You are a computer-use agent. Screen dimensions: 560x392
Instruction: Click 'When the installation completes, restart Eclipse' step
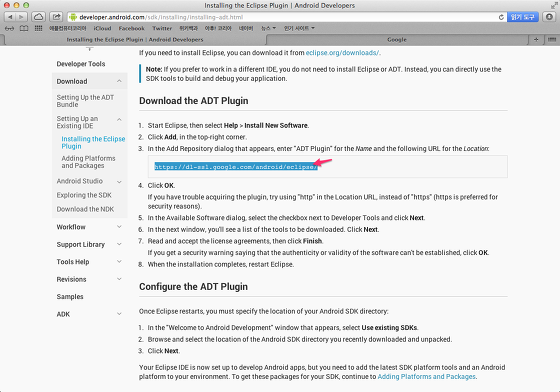tap(221, 265)
